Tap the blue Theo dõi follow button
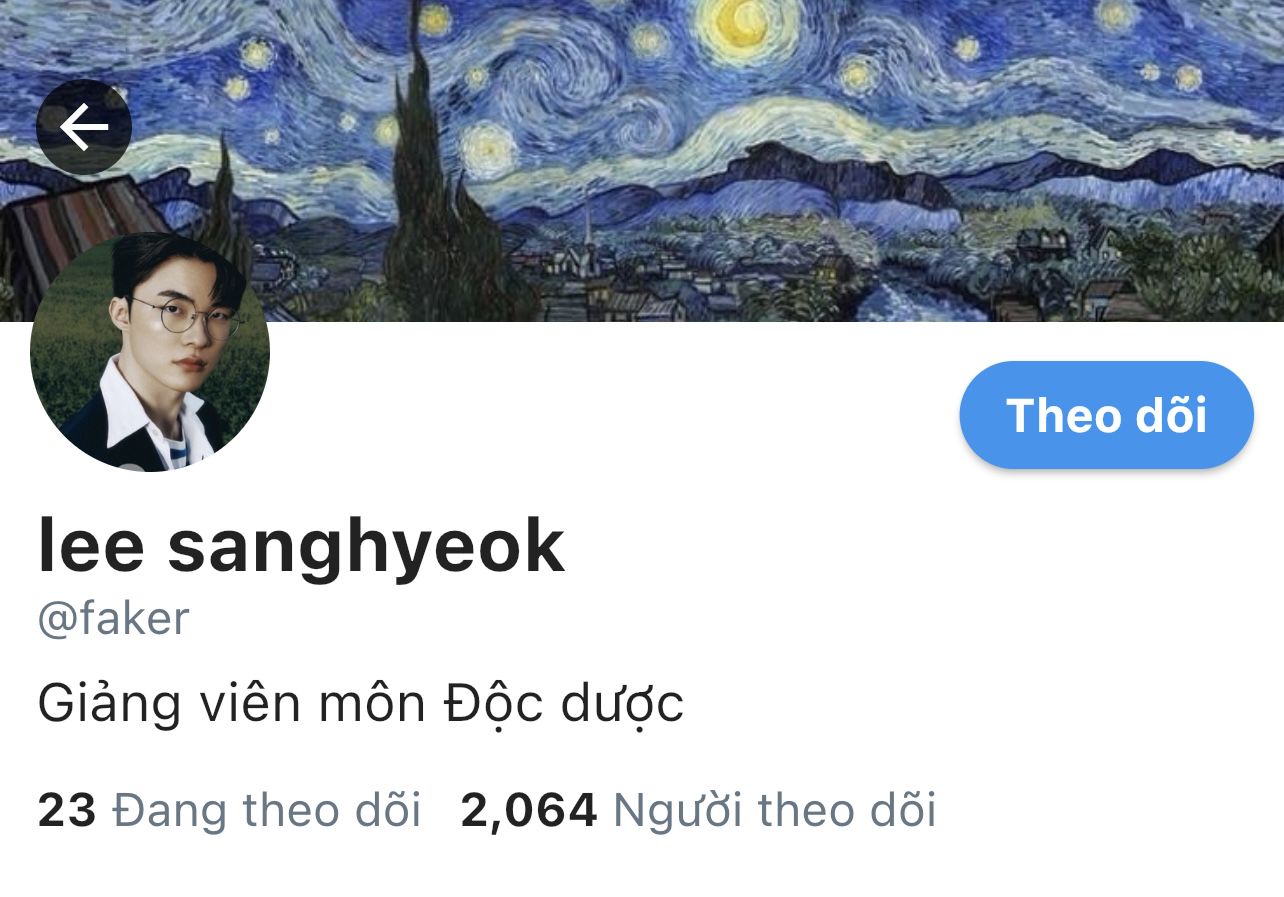Screen dimensions: 1284x897 click(1106, 415)
